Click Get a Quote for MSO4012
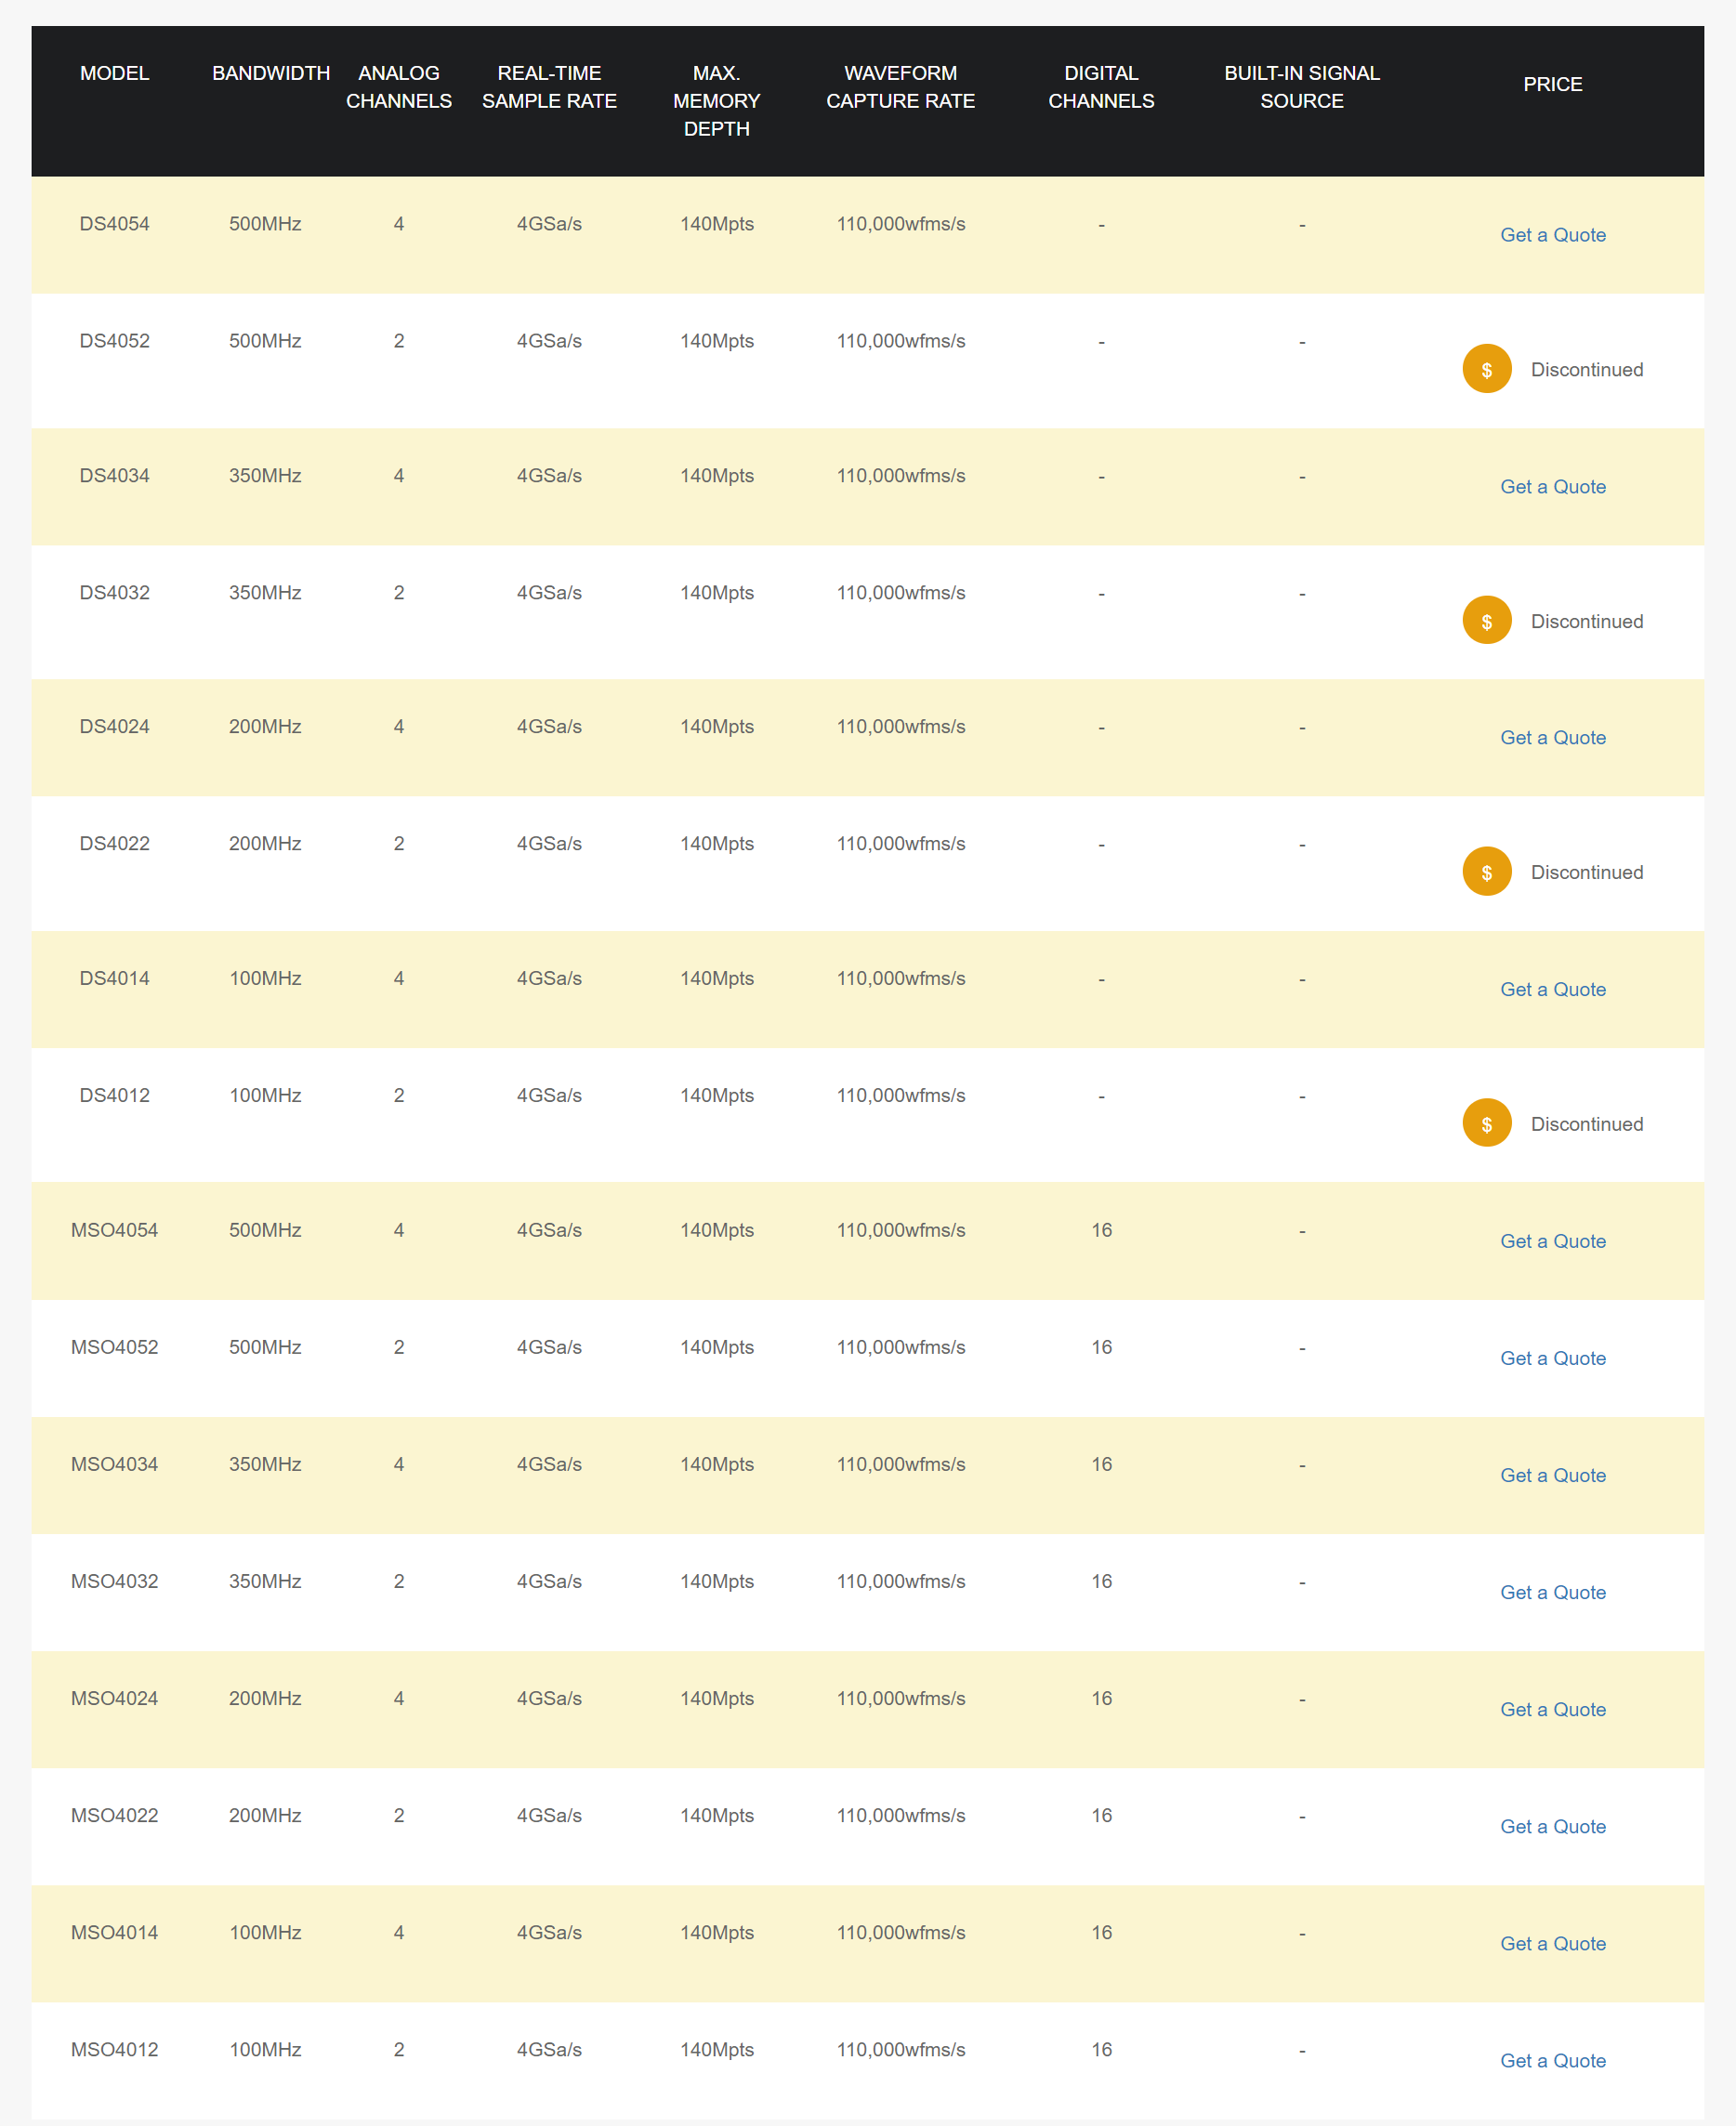This screenshot has width=1736, height=2126. tap(1552, 2060)
